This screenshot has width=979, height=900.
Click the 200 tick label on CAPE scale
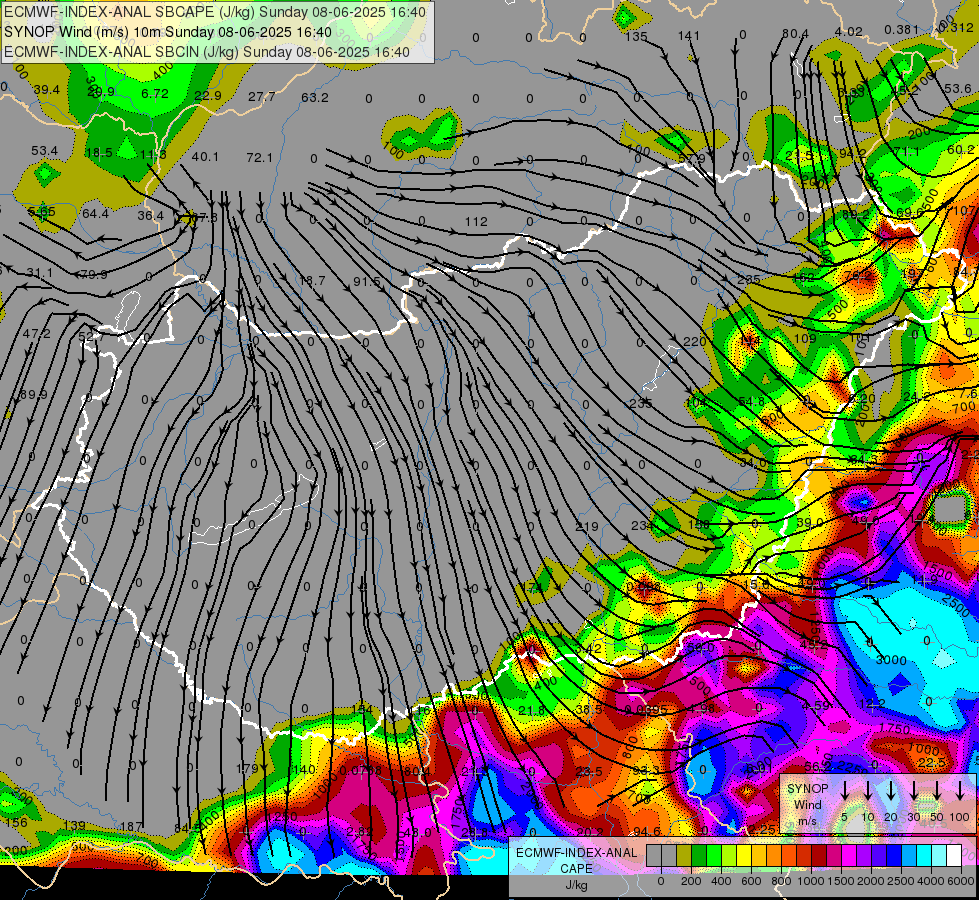691,881
